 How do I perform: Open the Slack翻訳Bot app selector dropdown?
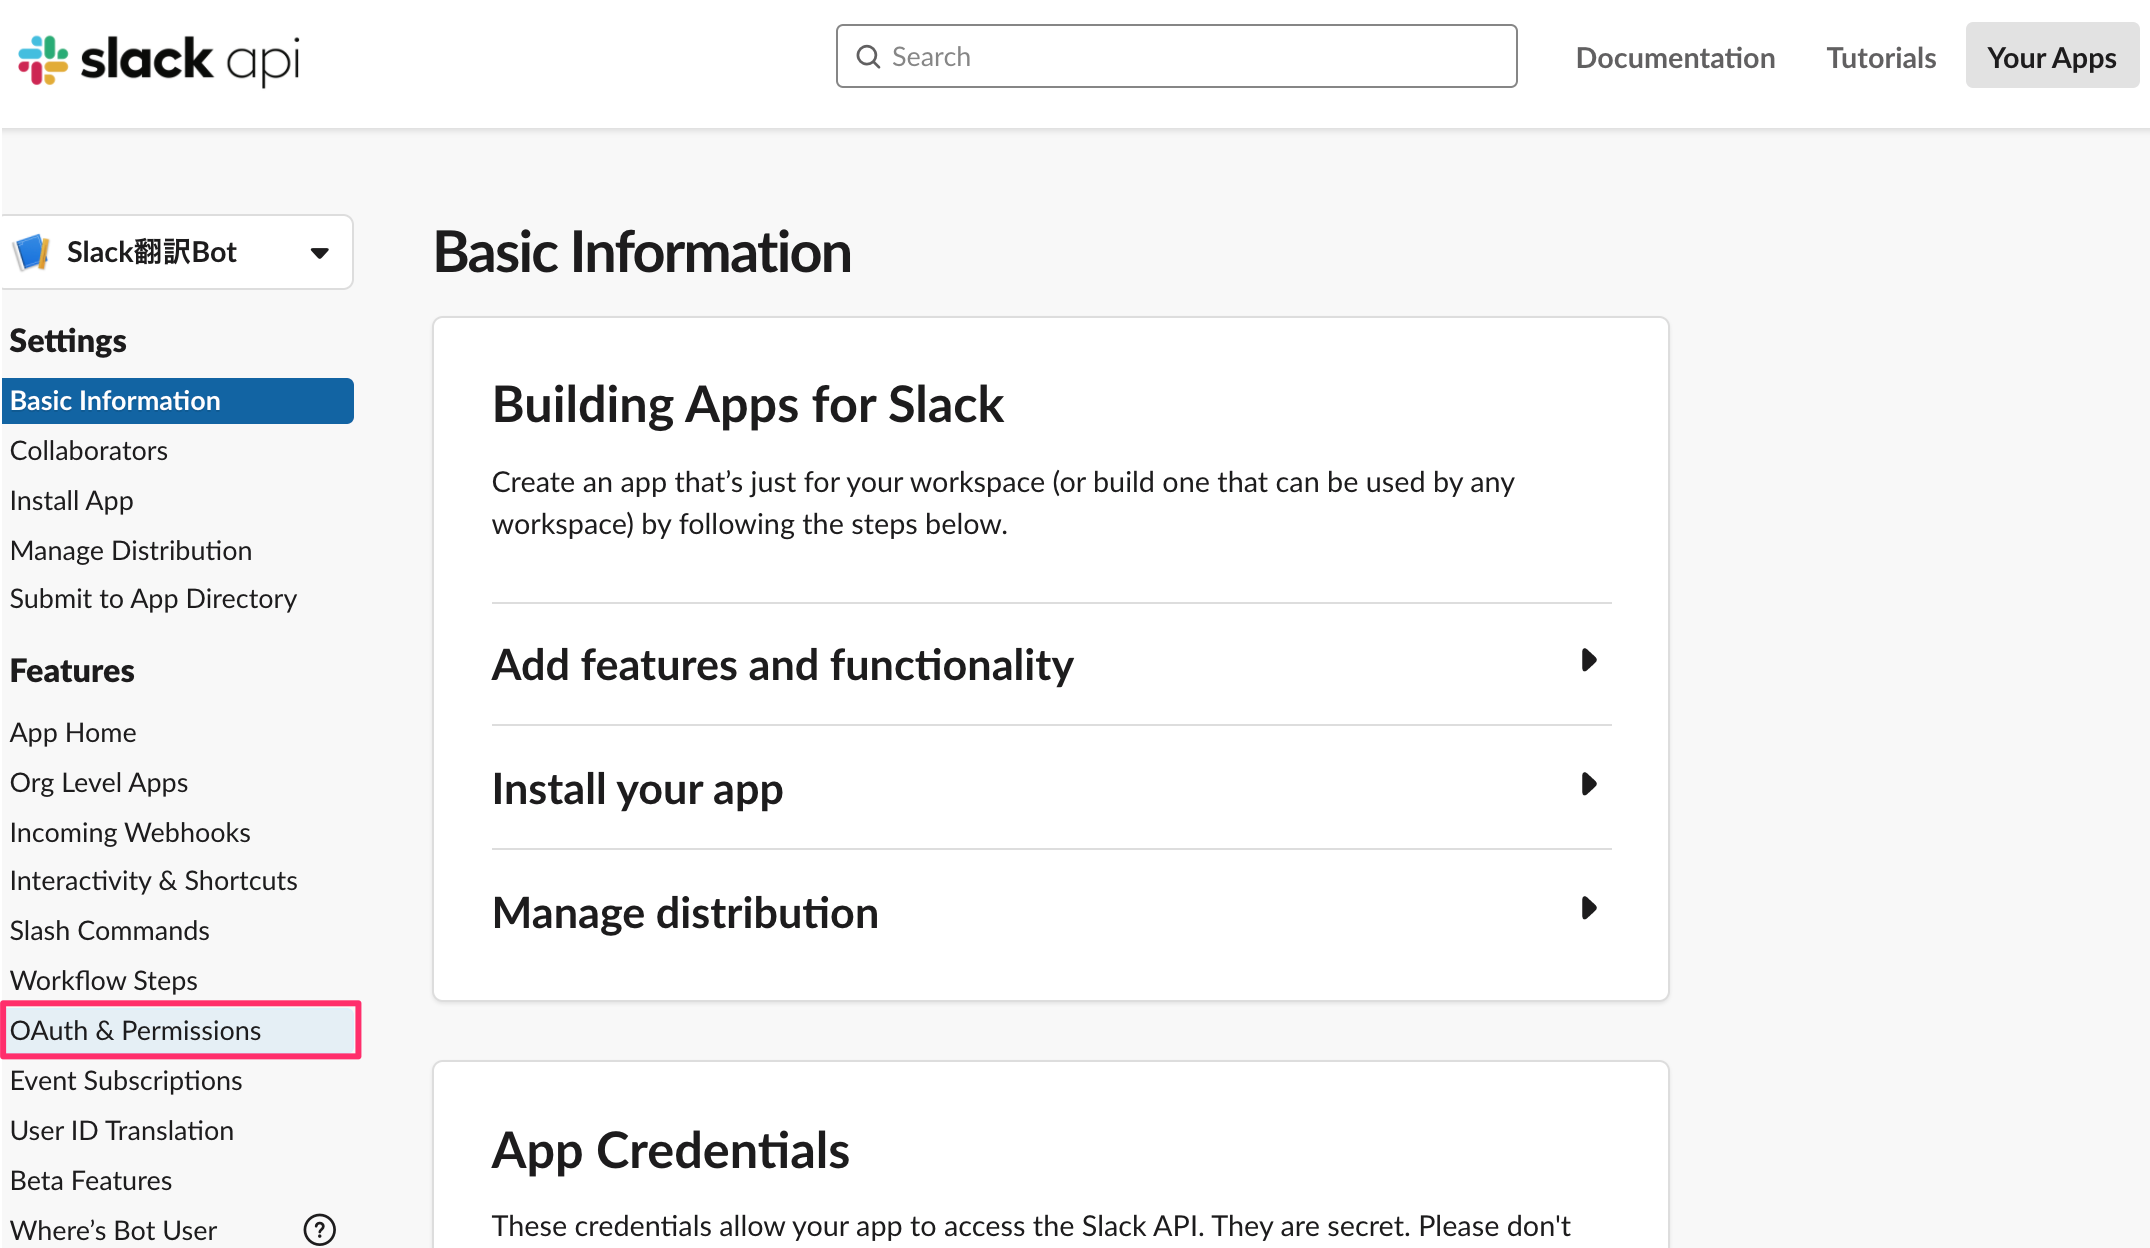(x=319, y=253)
